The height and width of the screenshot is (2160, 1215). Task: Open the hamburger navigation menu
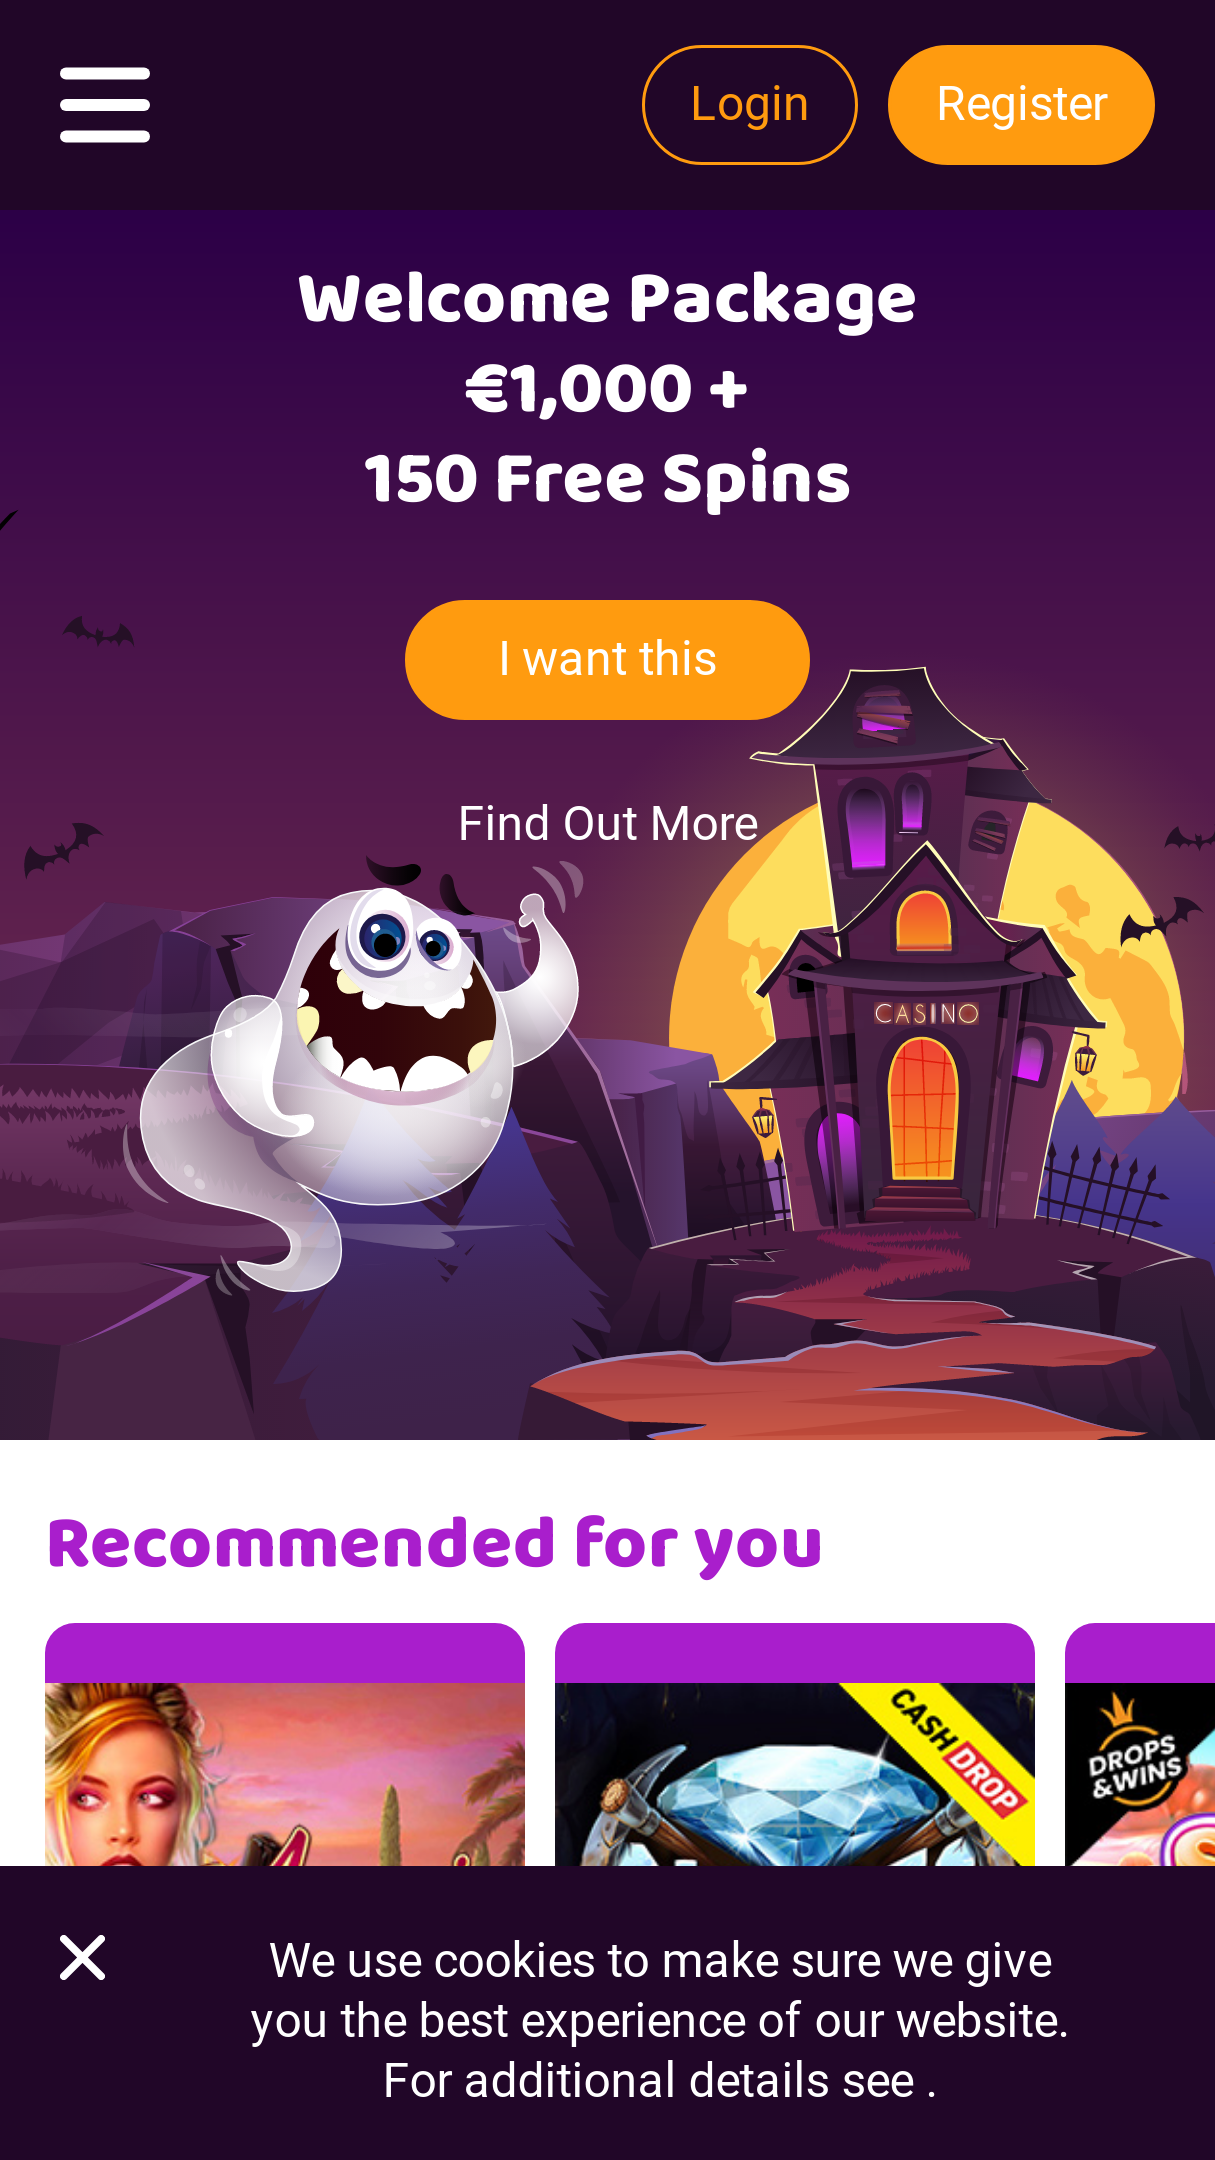coord(105,105)
